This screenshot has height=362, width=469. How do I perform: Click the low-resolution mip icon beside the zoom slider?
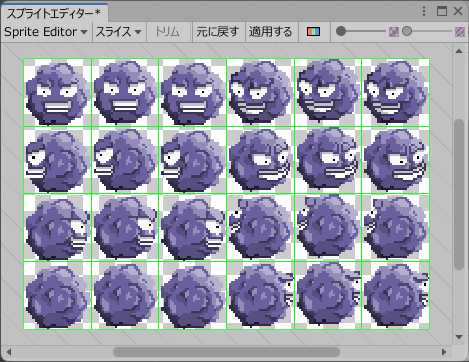point(394,32)
